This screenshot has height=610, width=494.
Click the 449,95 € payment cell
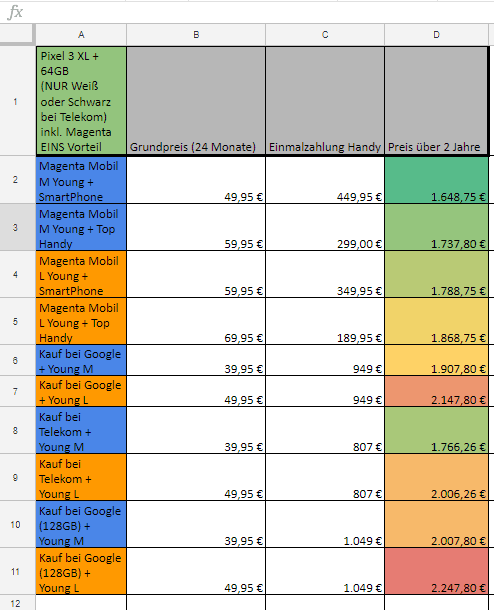pos(325,180)
